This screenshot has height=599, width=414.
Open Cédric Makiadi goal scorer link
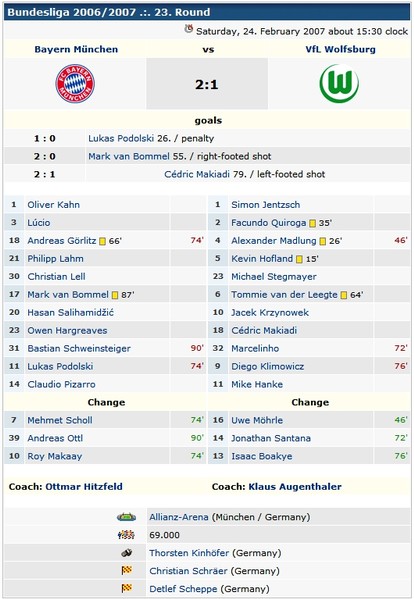point(197,174)
